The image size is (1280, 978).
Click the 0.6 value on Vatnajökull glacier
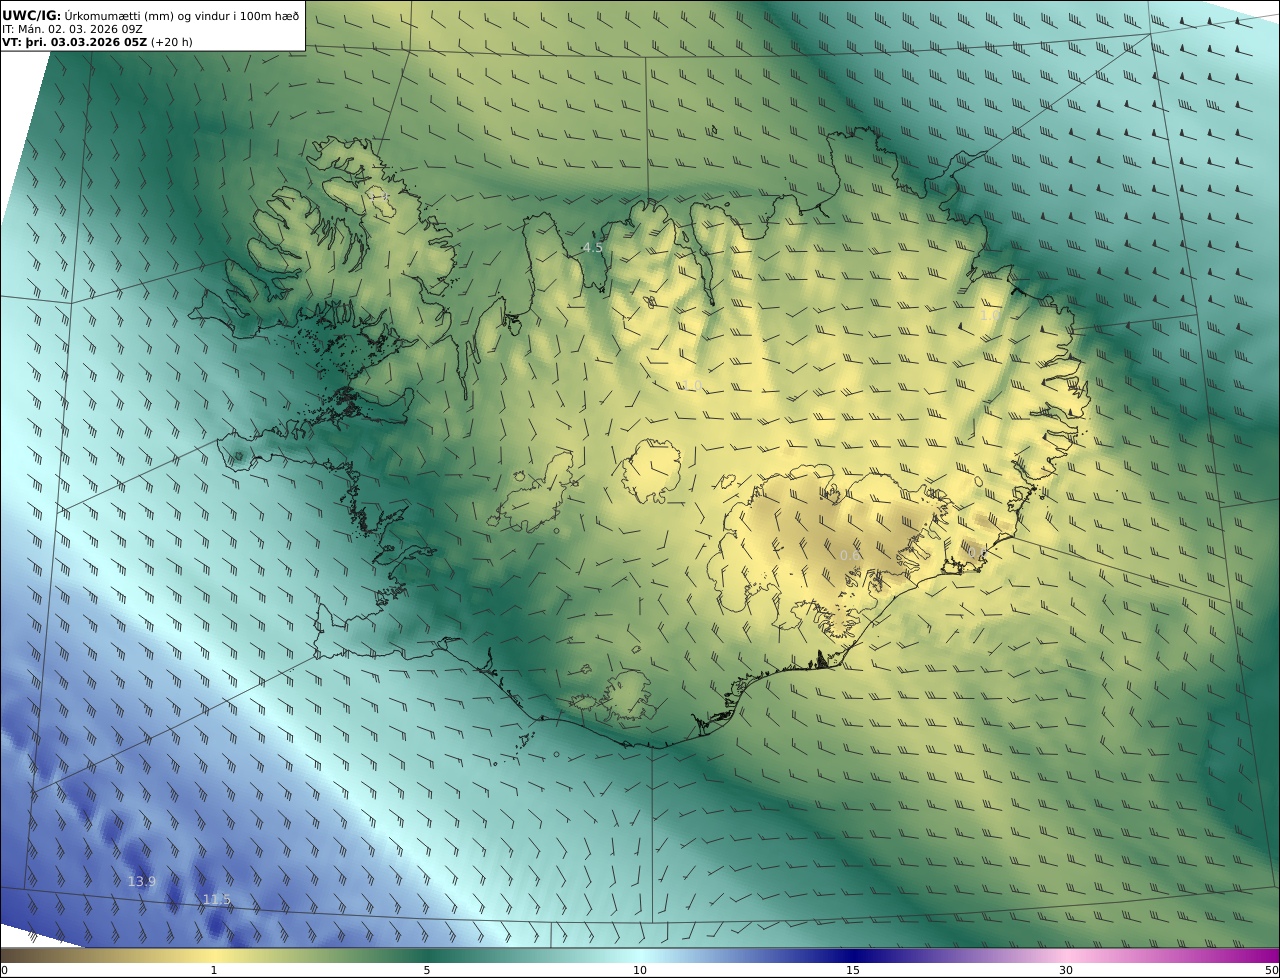(x=850, y=555)
